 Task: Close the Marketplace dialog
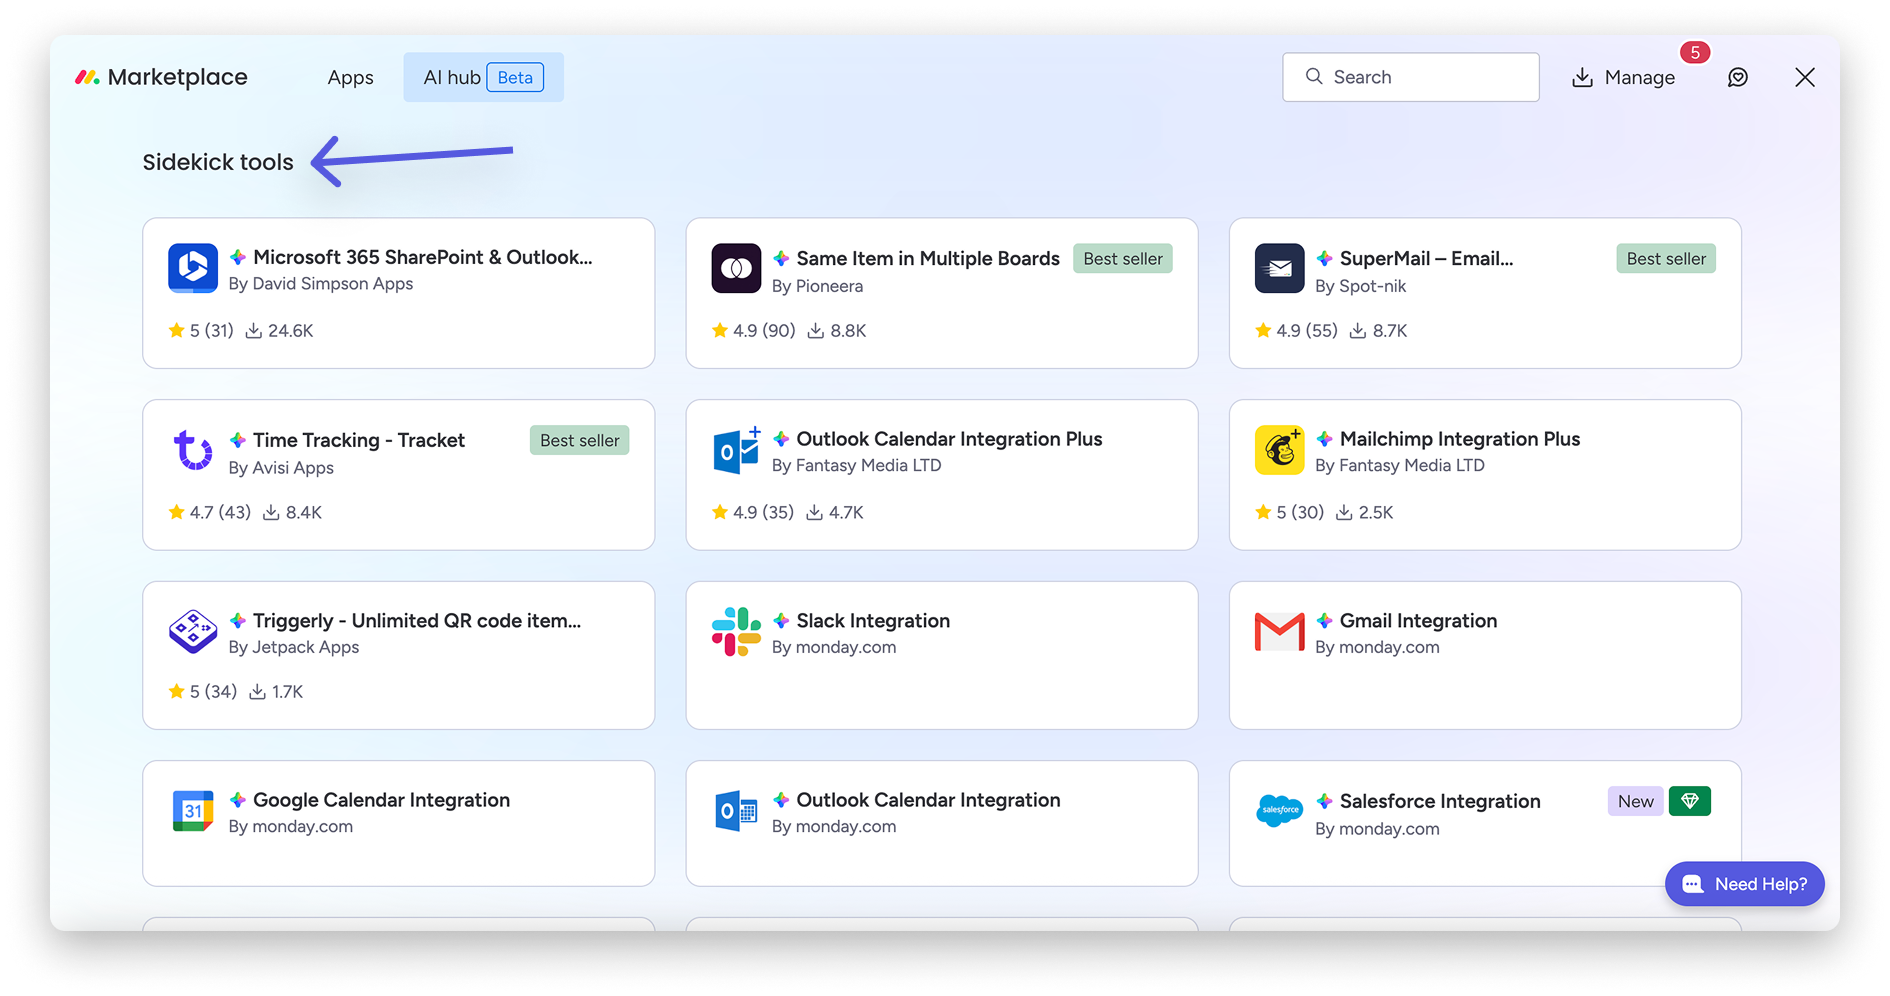click(1805, 77)
